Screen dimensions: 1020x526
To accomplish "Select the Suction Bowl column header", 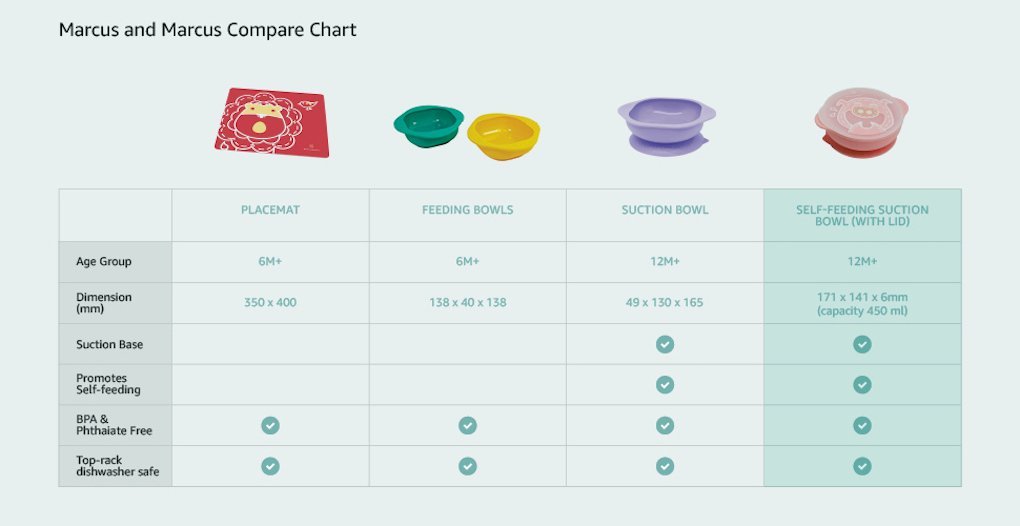I will tap(665, 211).
